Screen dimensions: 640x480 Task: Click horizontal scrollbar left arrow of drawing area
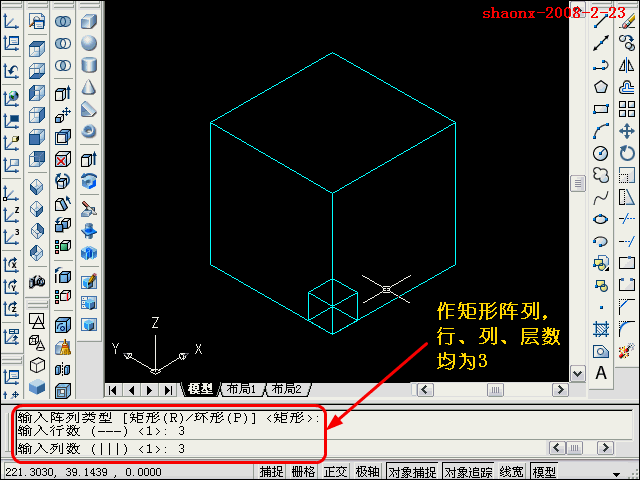(x=424, y=390)
